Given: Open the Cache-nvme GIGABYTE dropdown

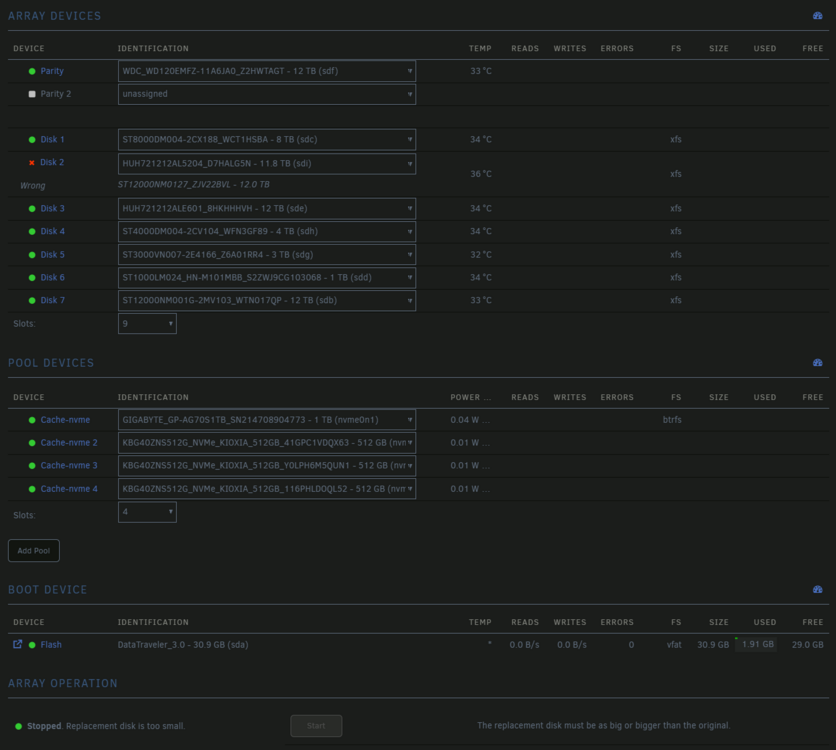Looking at the screenshot, I should click(267, 420).
